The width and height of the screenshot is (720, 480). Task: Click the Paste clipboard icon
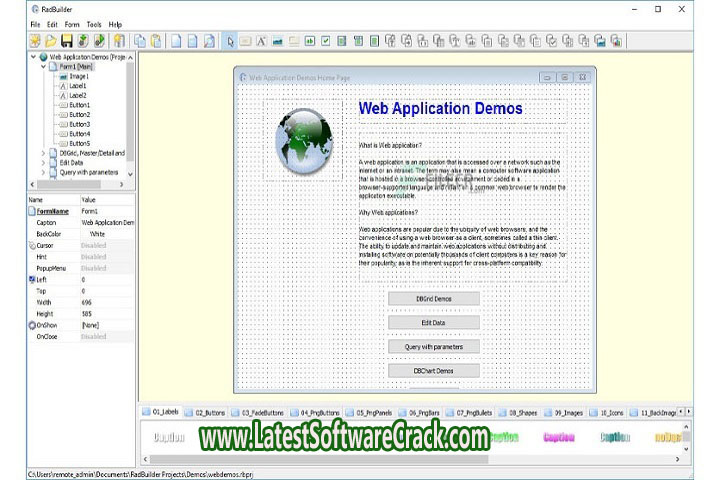(x=156, y=41)
